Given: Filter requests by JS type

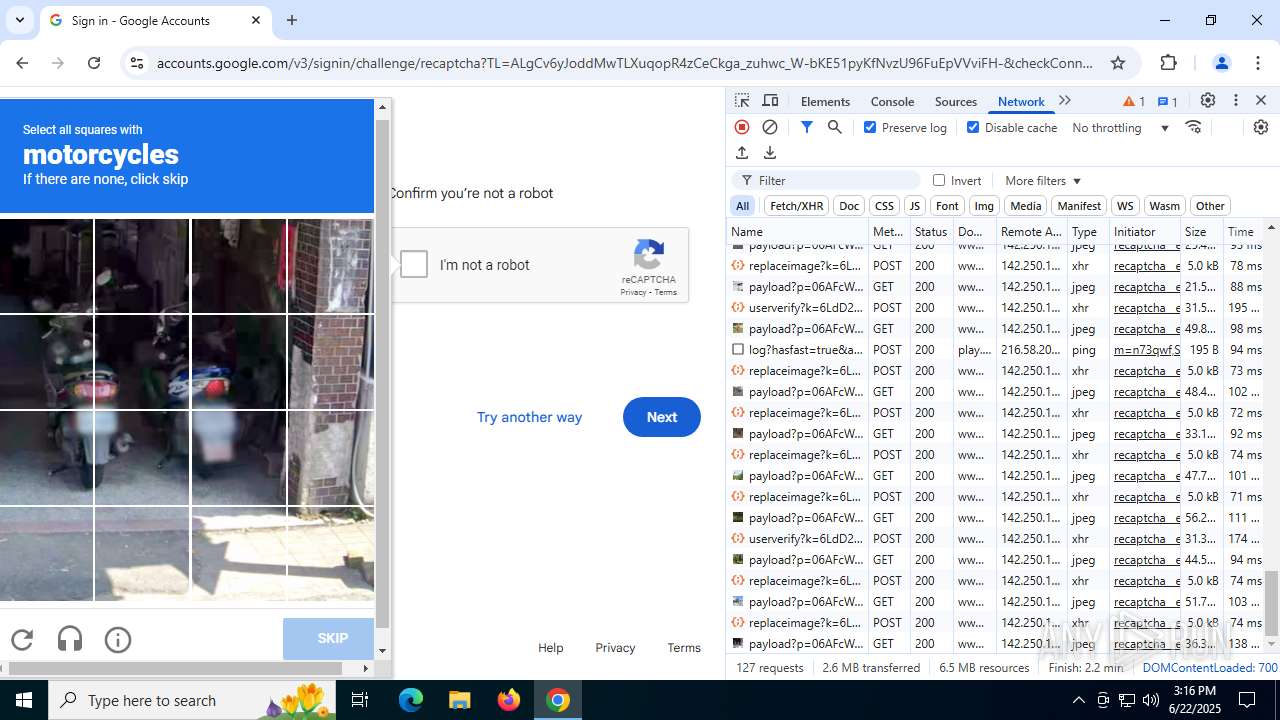Looking at the screenshot, I should 914,206.
